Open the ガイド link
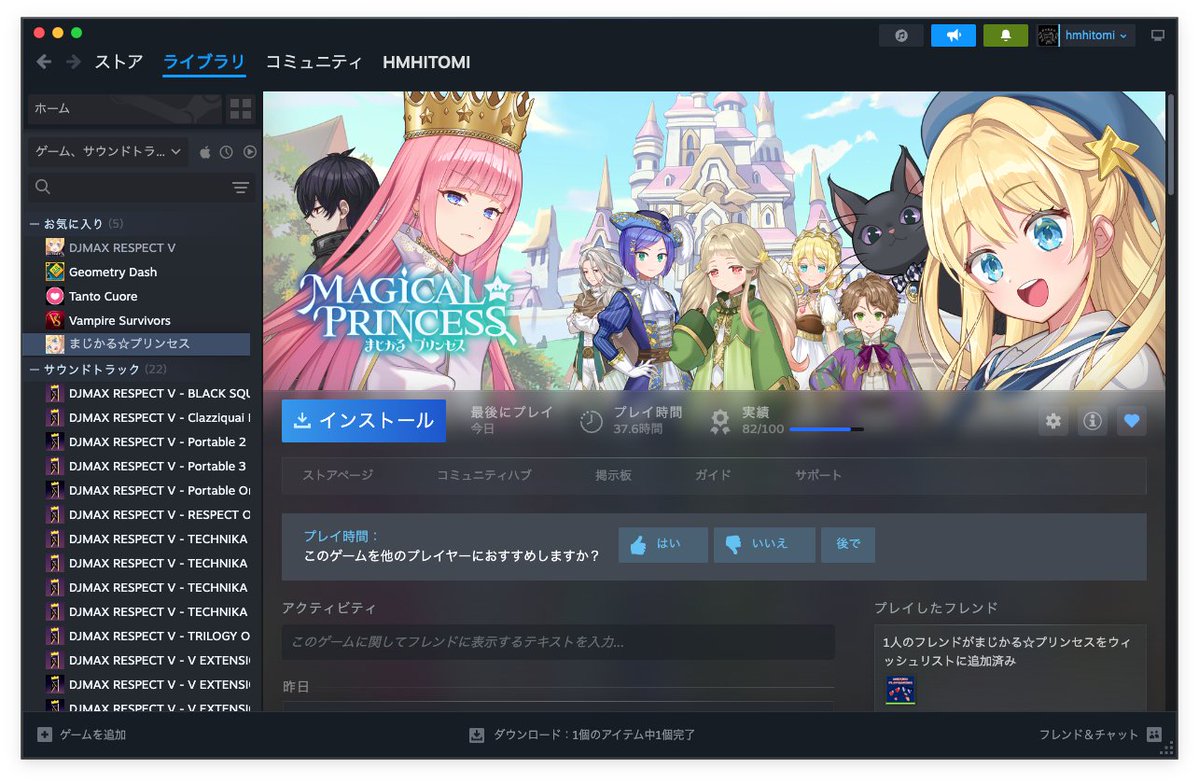Image resolution: width=1199 pixels, height=784 pixels. (713, 475)
